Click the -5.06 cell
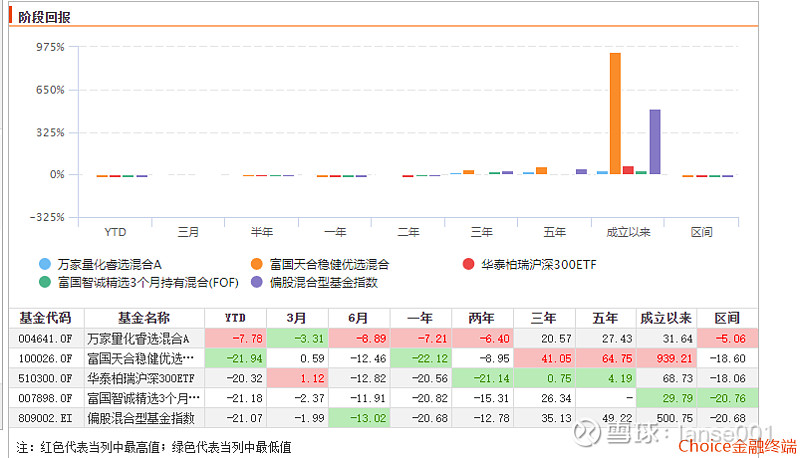 pos(728,339)
